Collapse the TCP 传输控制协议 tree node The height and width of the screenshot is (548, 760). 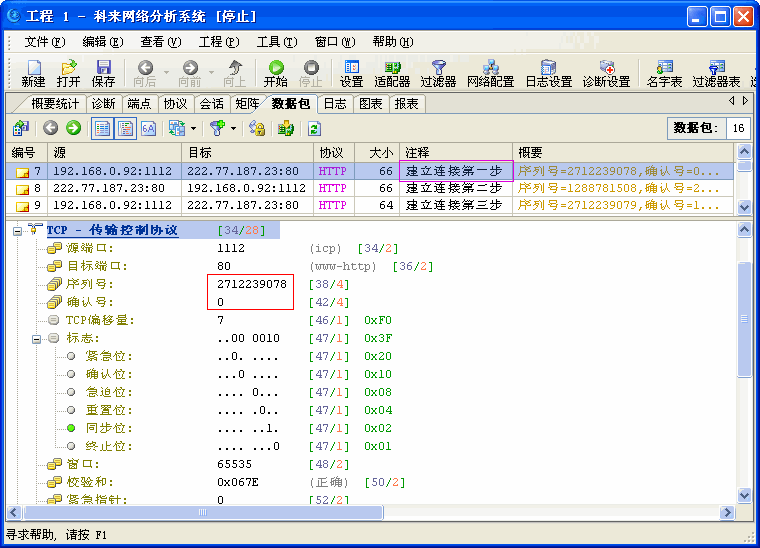17,231
